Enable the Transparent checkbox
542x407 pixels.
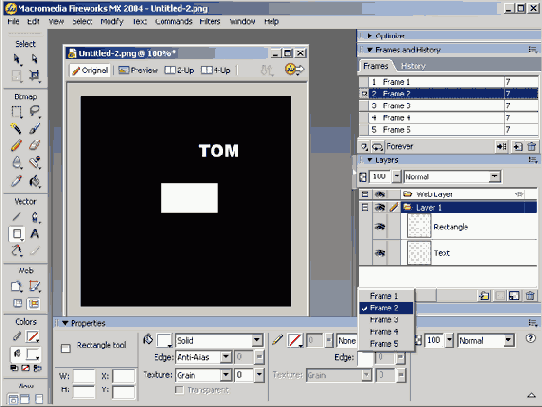click(x=179, y=390)
